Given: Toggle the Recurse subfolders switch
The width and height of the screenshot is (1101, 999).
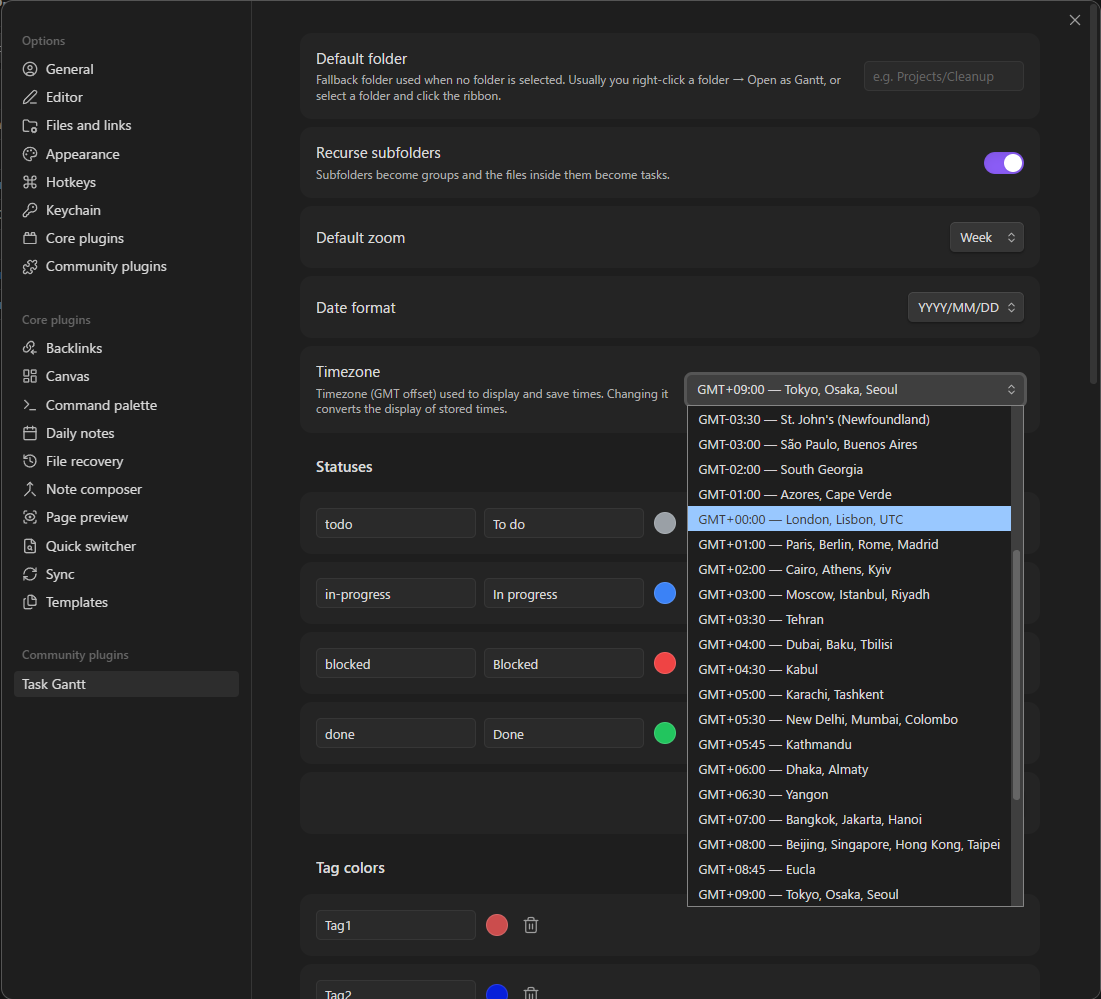Looking at the screenshot, I should click(x=1003, y=163).
